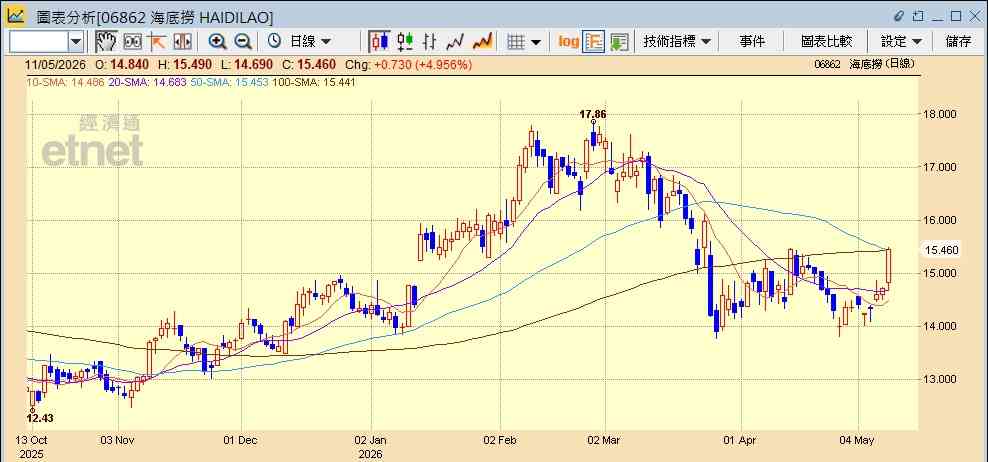The image size is (988, 462).
Task: Click the 01 Apr date label
Action: point(742,440)
